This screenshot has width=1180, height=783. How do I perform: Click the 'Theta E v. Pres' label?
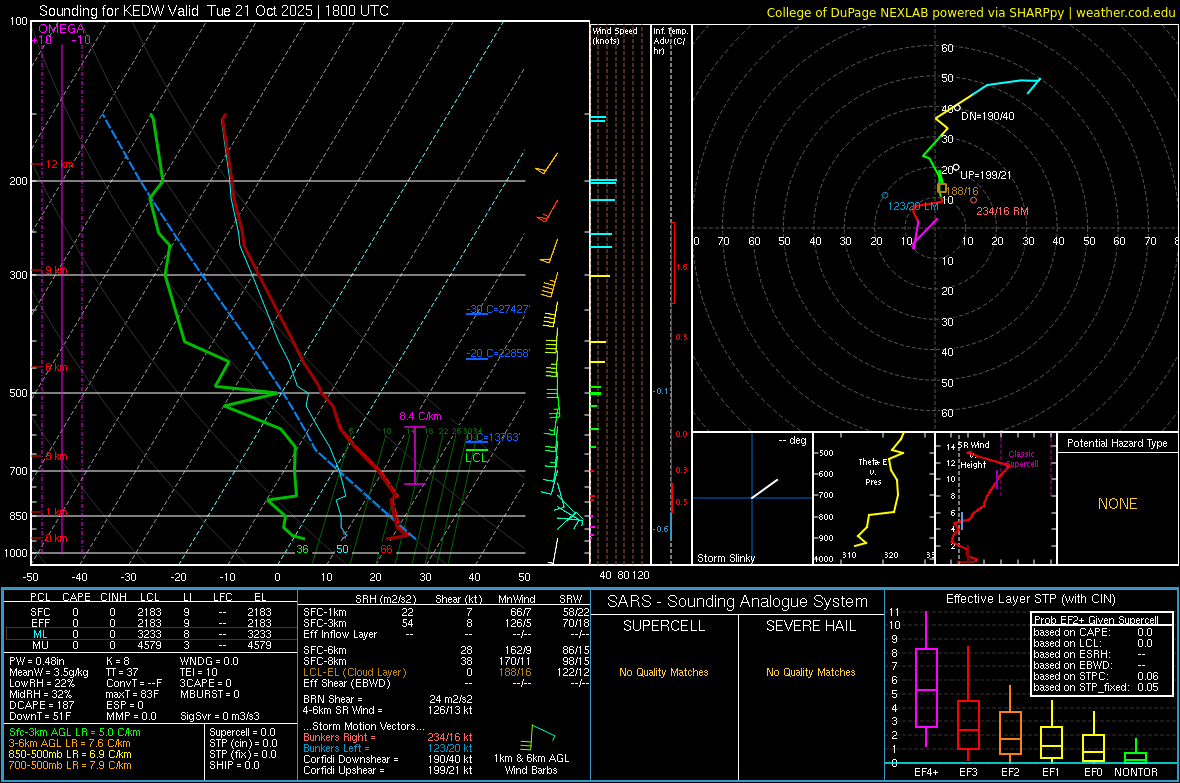[x=873, y=471]
